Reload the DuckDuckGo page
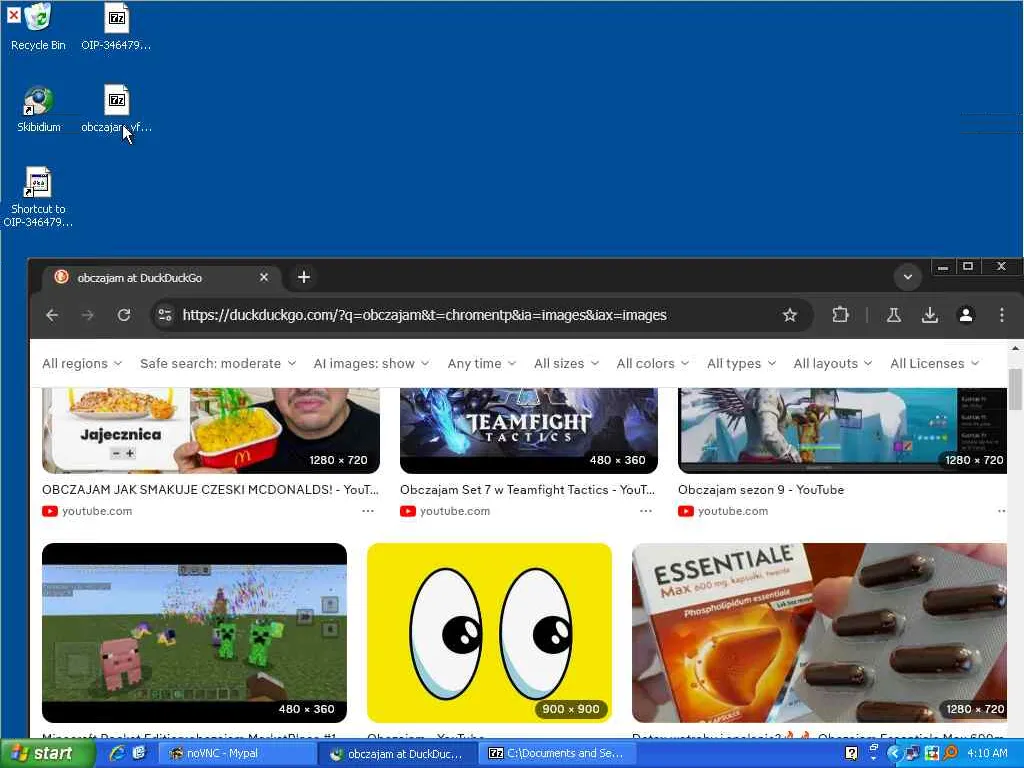This screenshot has width=1024, height=768. (x=123, y=315)
